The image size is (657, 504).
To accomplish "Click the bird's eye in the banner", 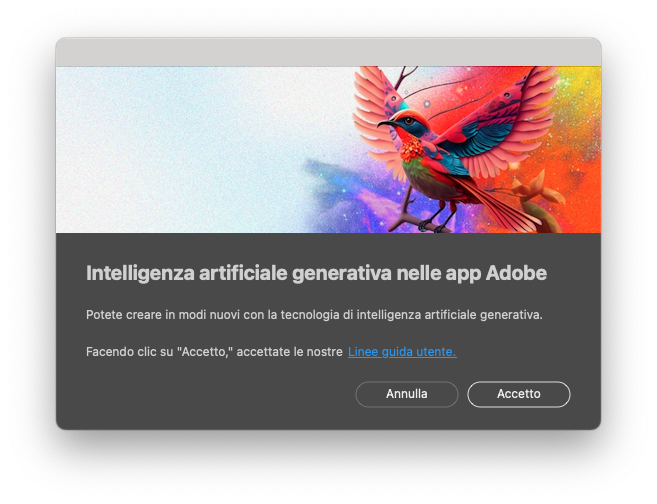I will tap(409, 121).
